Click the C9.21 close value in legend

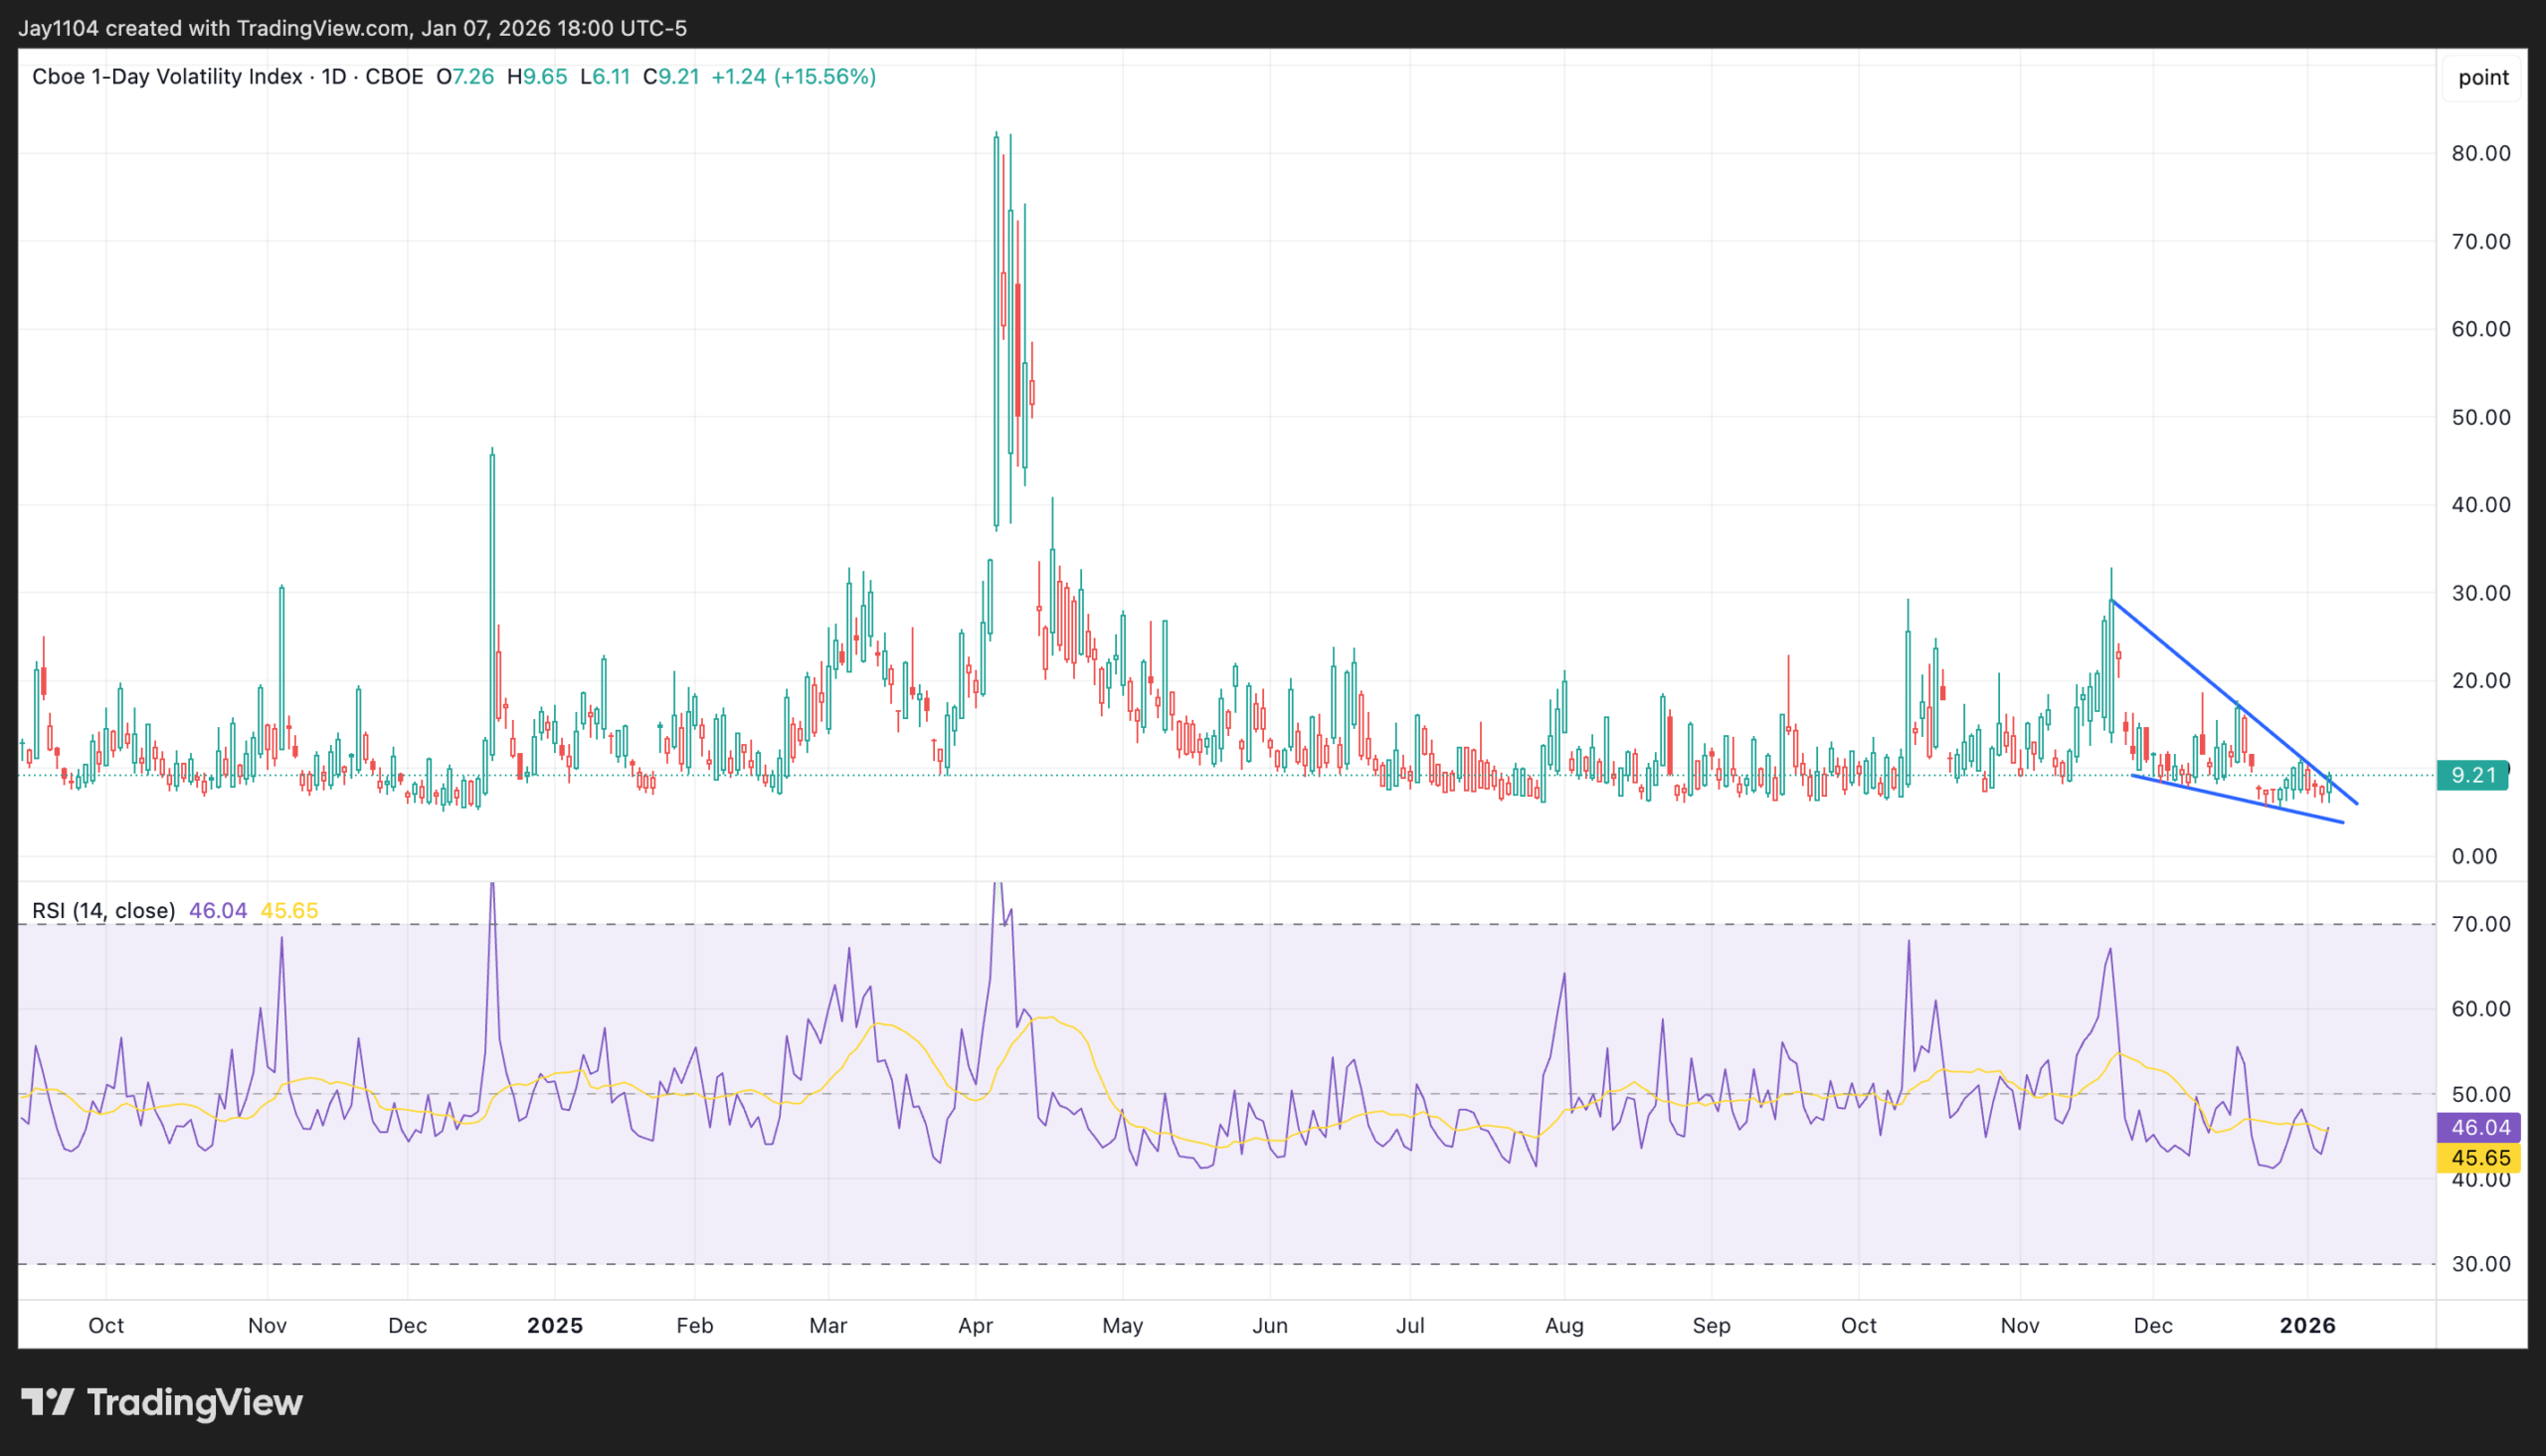pos(671,77)
